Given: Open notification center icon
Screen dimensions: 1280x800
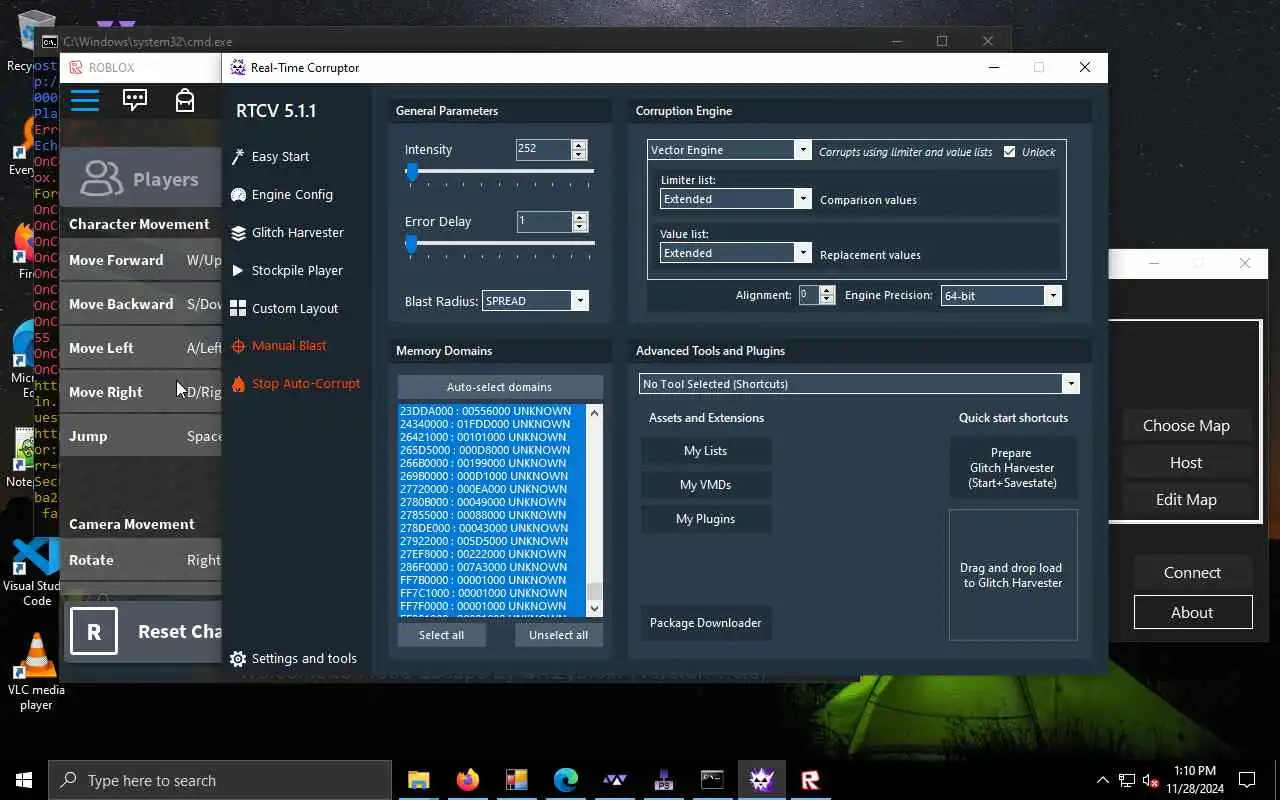Looking at the screenshot, I should pos(1247,780).
